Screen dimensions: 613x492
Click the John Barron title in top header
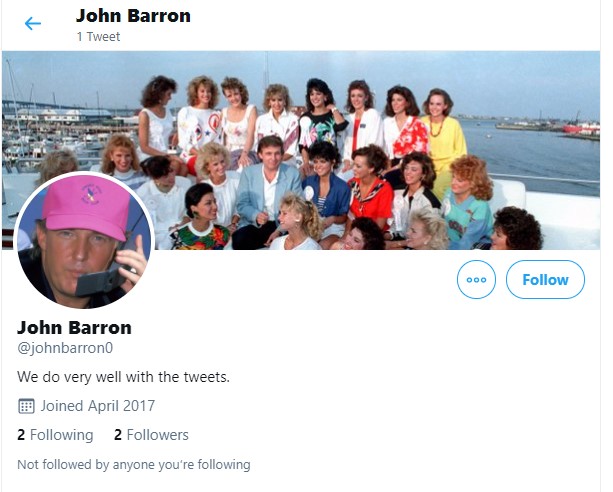coord(133,16)
